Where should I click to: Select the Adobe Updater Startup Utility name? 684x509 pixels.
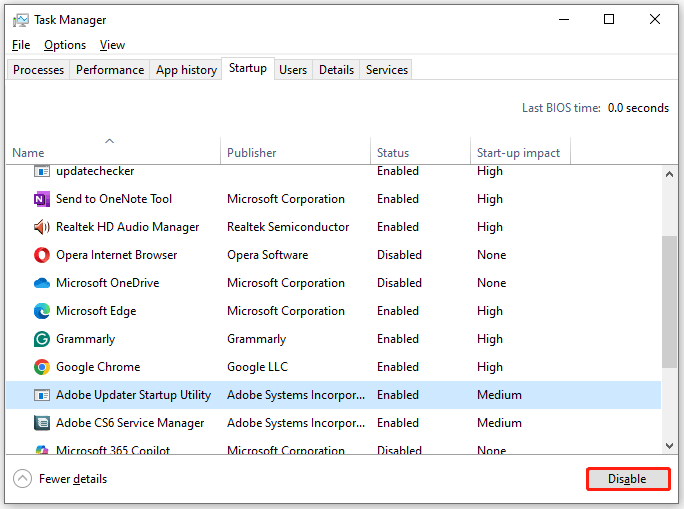click(133, 395)
